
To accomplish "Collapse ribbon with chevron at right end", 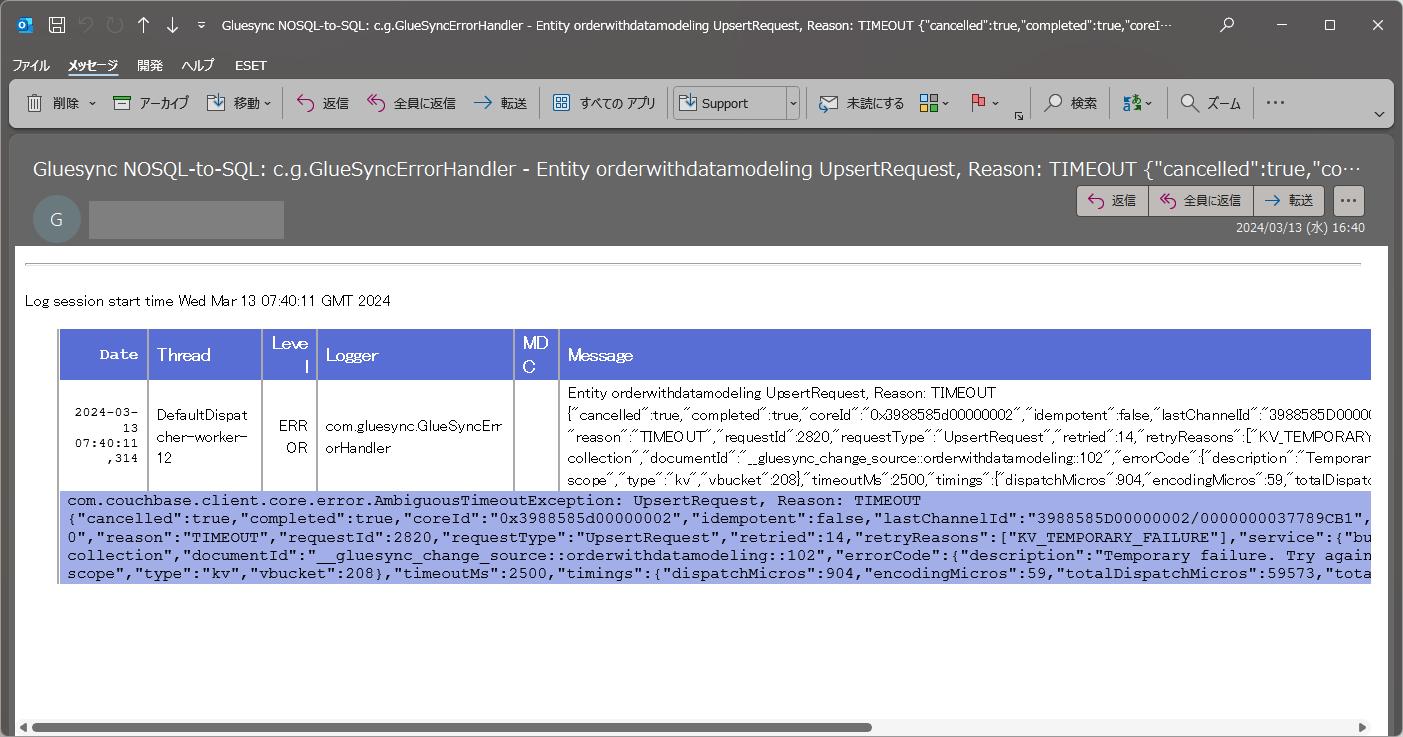I will coord(1380,114).
